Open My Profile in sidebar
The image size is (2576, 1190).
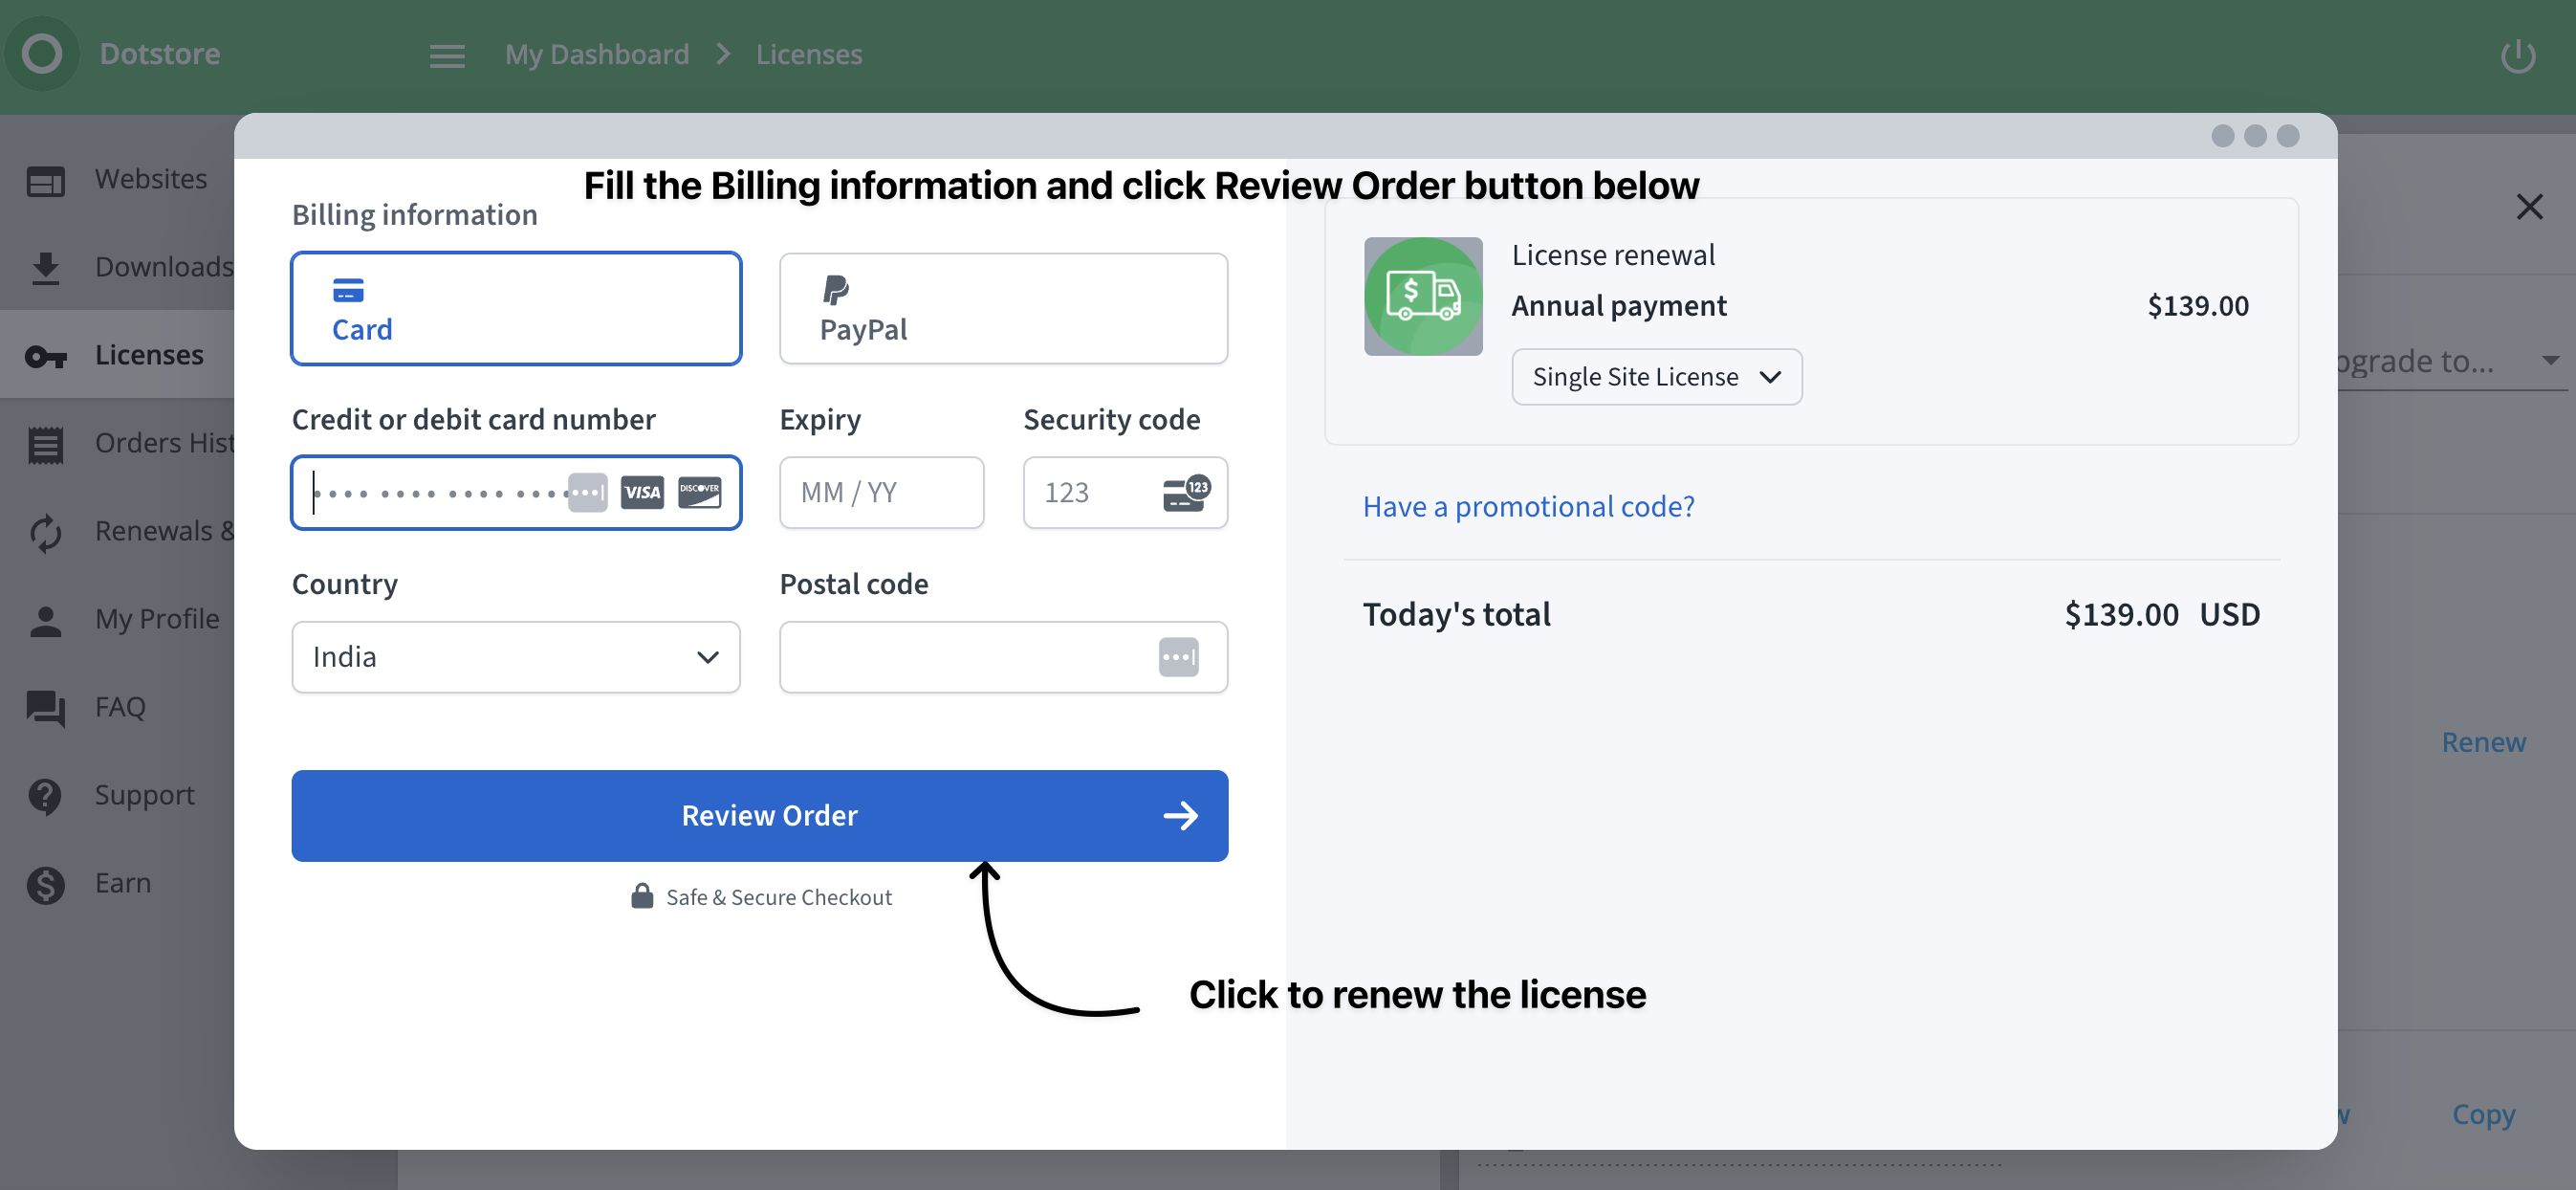pos(118,619)
